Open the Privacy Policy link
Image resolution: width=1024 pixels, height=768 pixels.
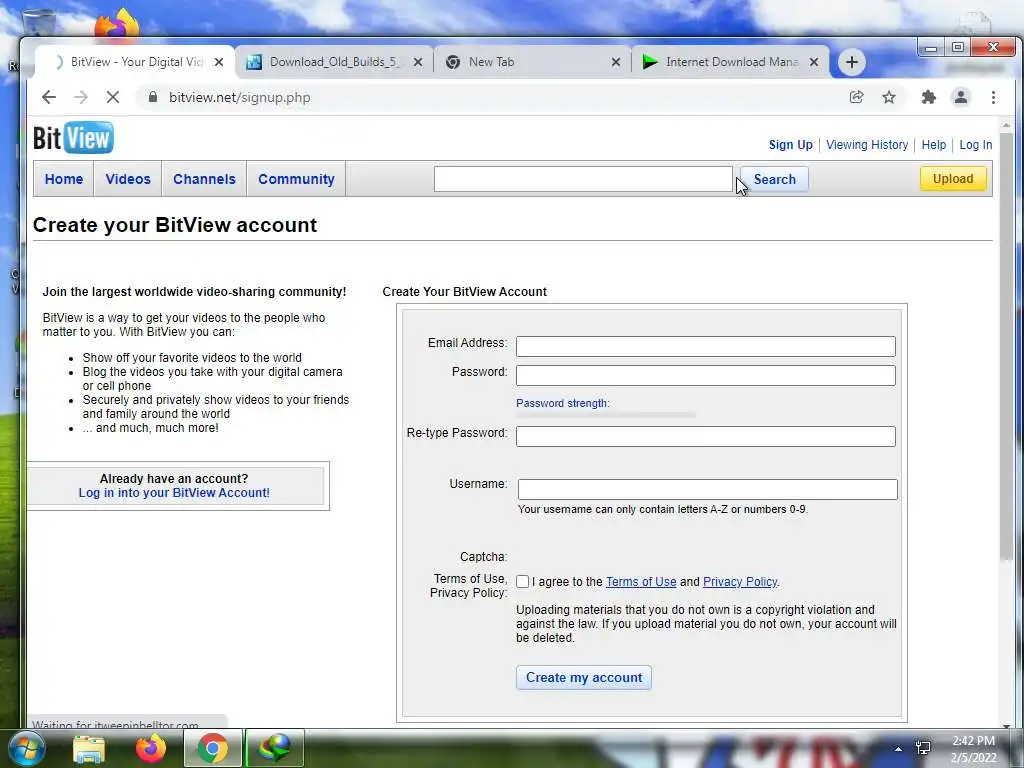(740, 582)
